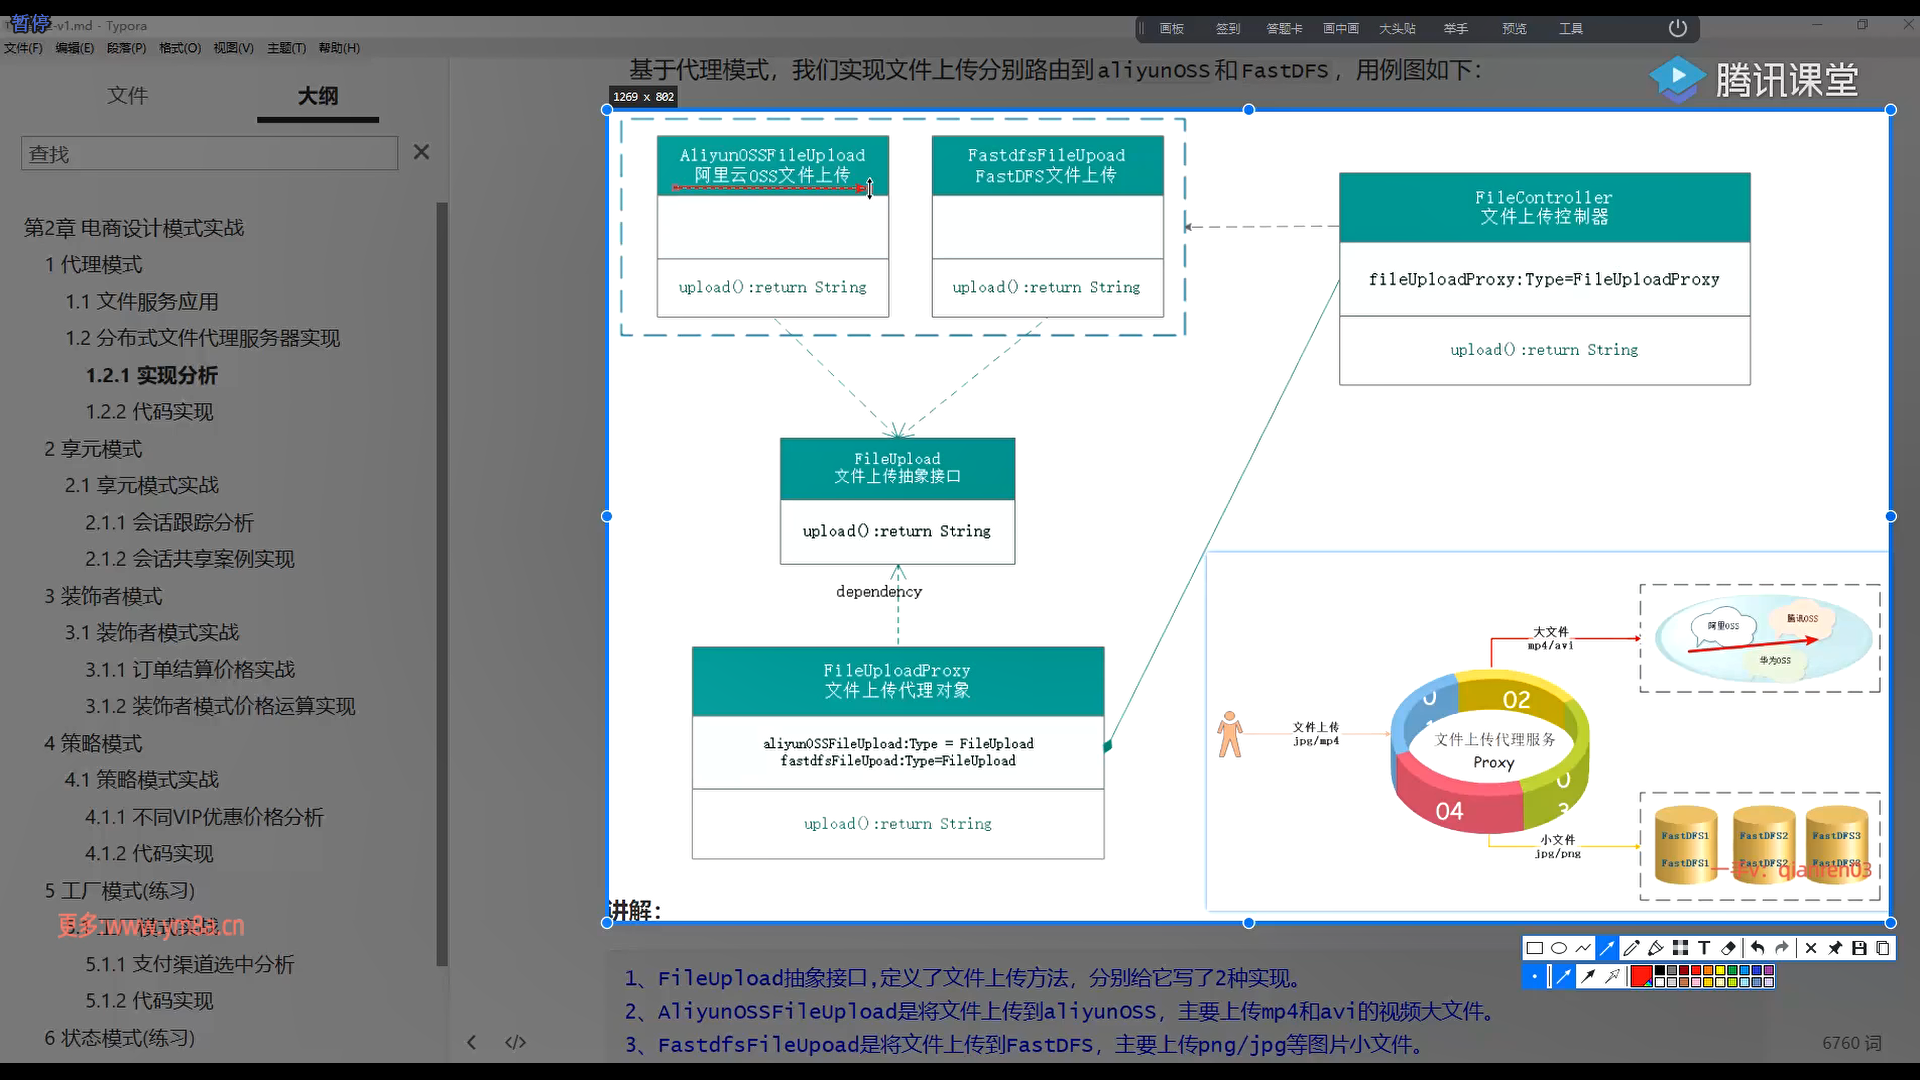Choose the highlighter marker tool
The height and width of the screenshot is (1080, 1920).
(1656, 948)
